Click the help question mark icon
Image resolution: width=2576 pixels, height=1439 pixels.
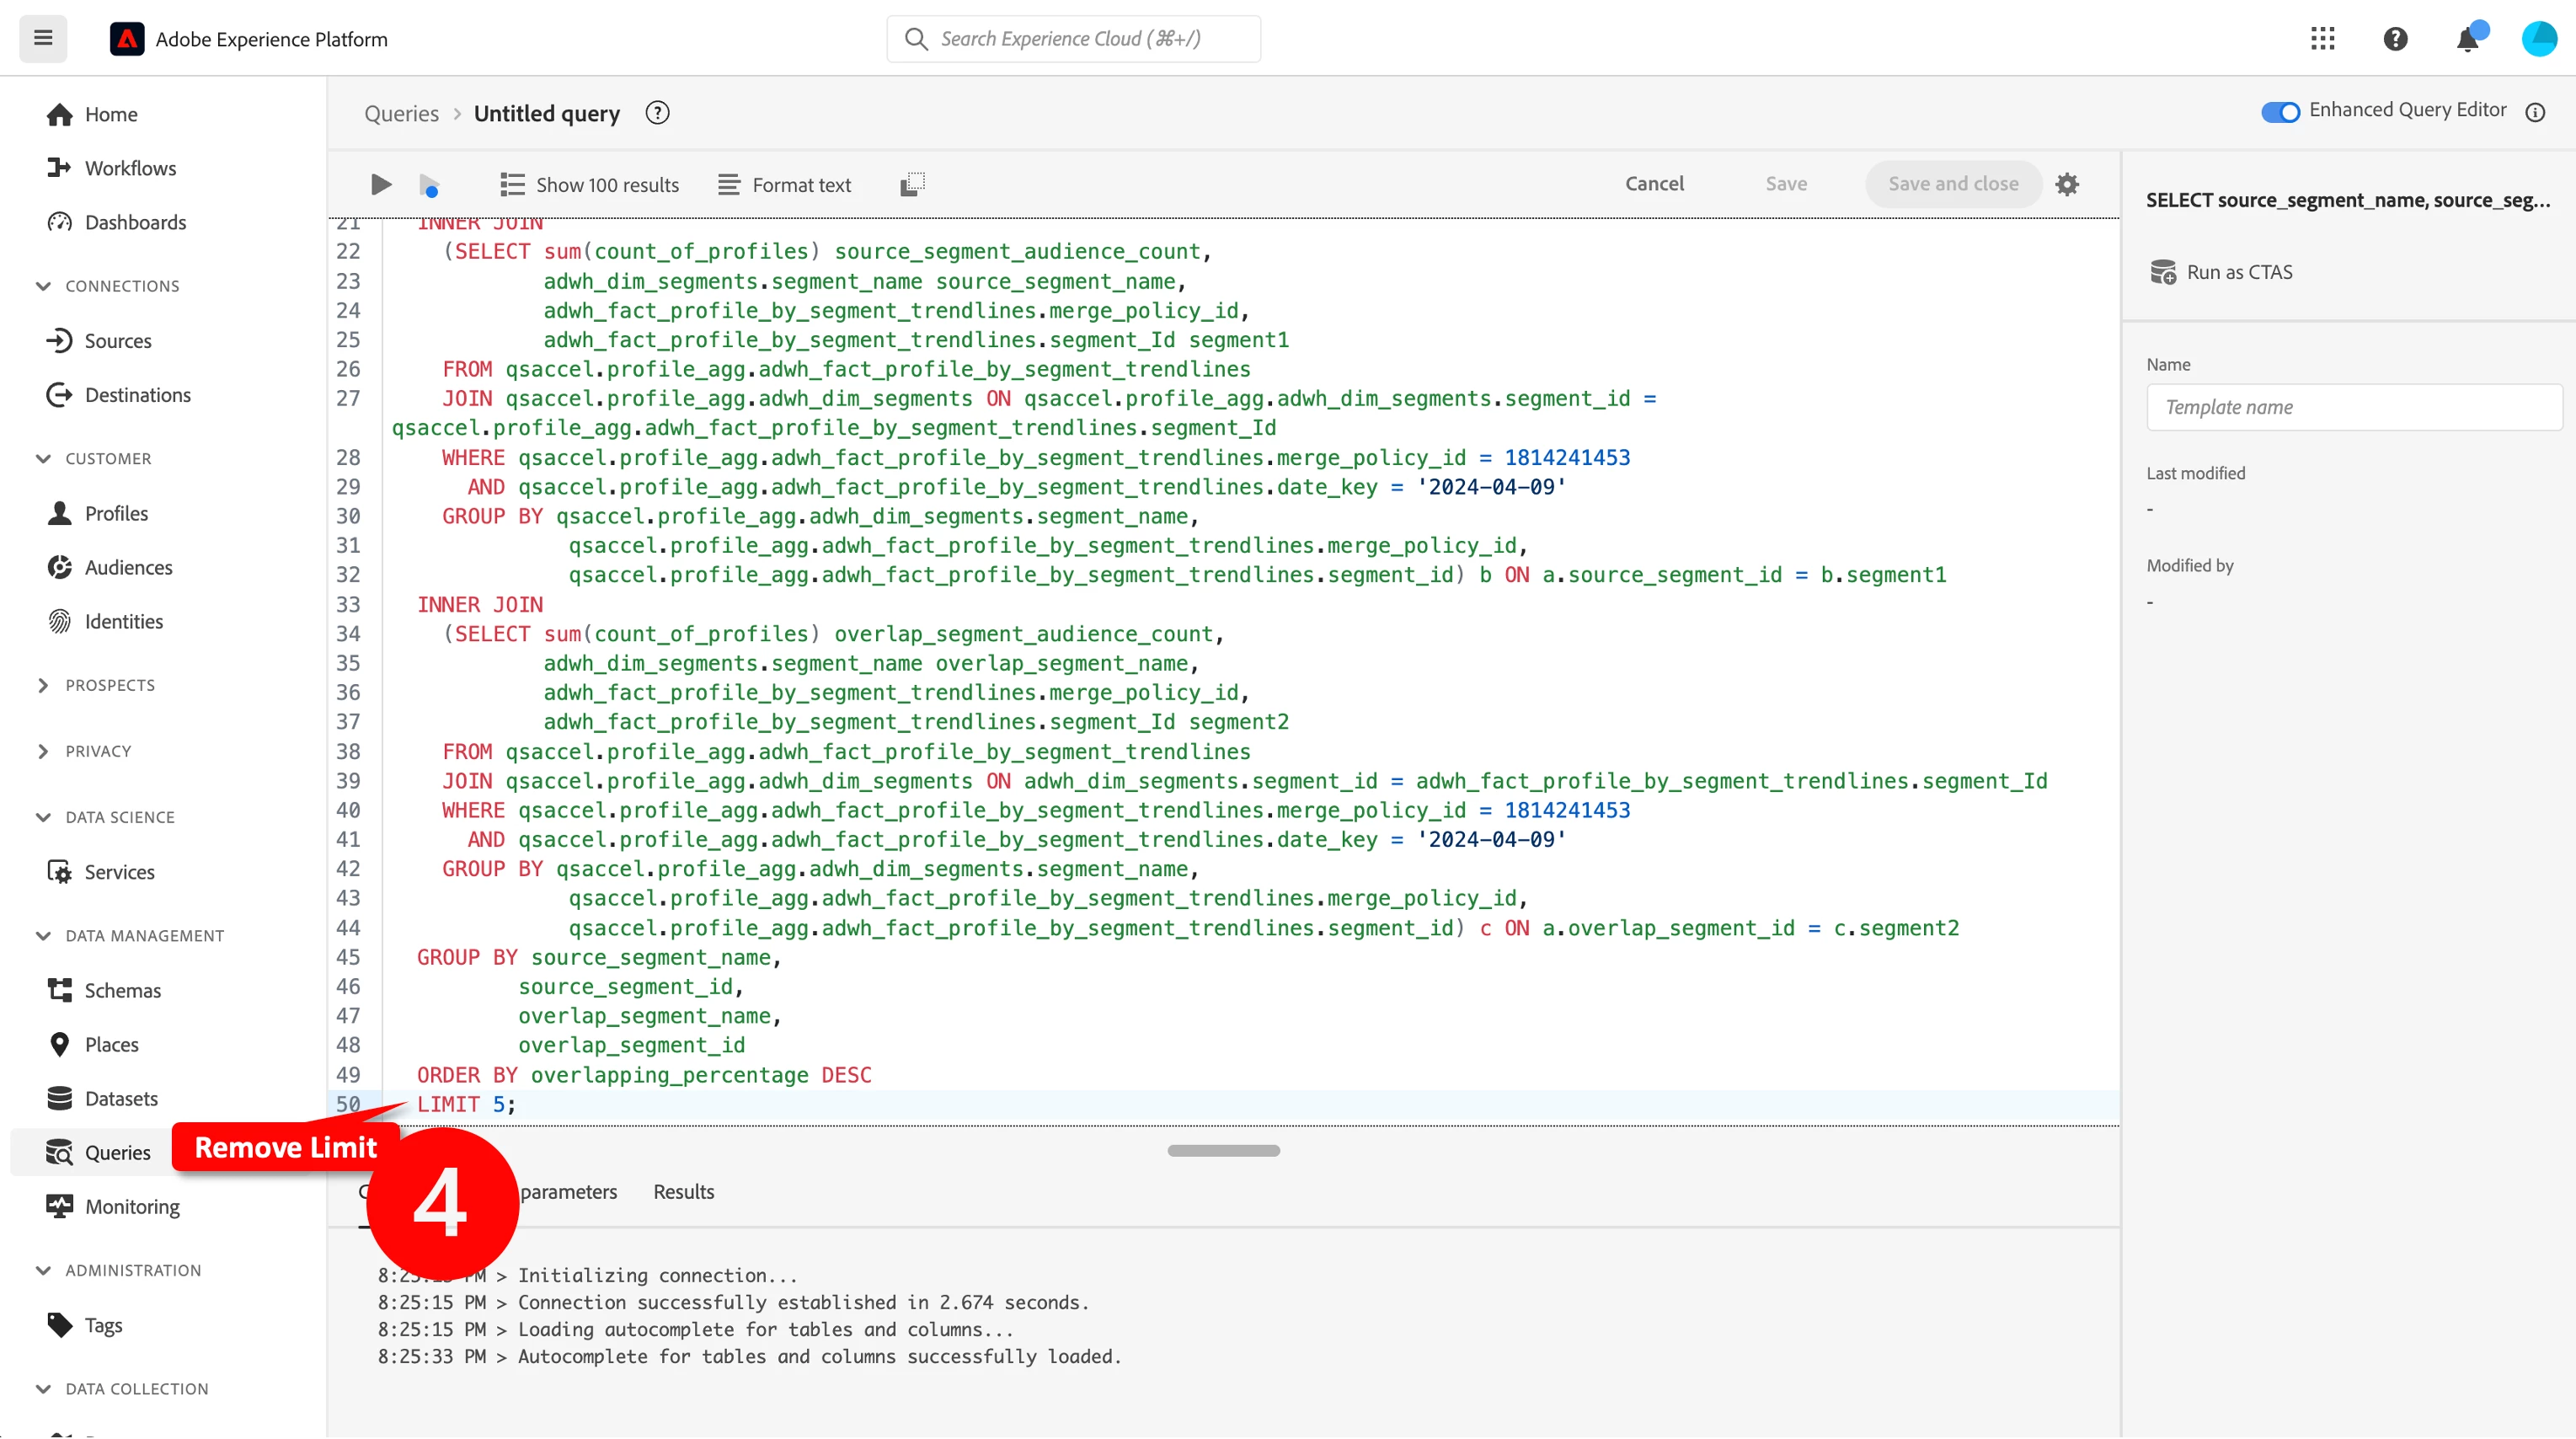click(2395, 39)
